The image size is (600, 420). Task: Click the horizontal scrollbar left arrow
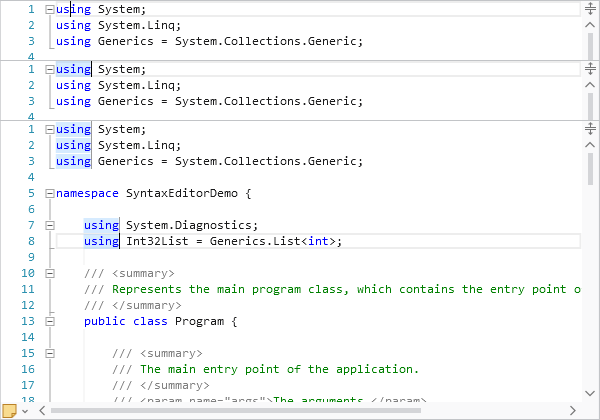[41, 410]
